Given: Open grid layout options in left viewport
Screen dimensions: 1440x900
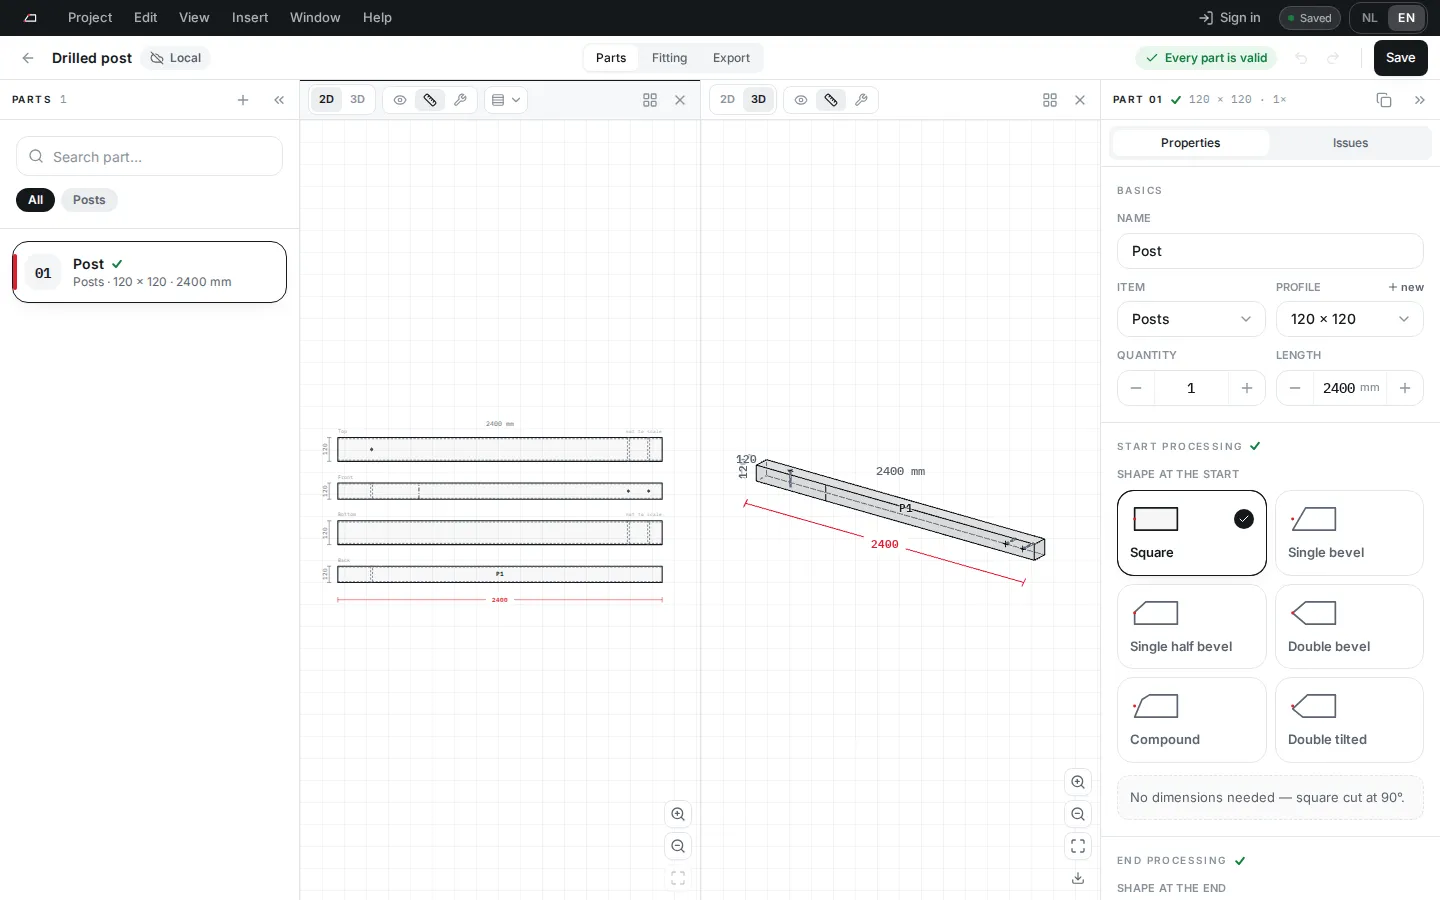Looking at the screenshot, I should (650, 100).
